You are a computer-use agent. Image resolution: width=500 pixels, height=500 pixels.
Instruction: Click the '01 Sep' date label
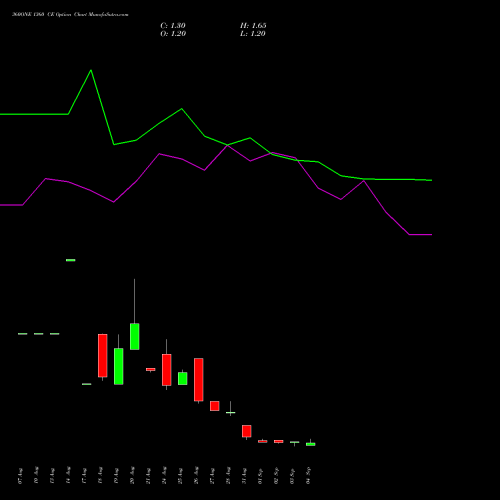pos(260,476)
